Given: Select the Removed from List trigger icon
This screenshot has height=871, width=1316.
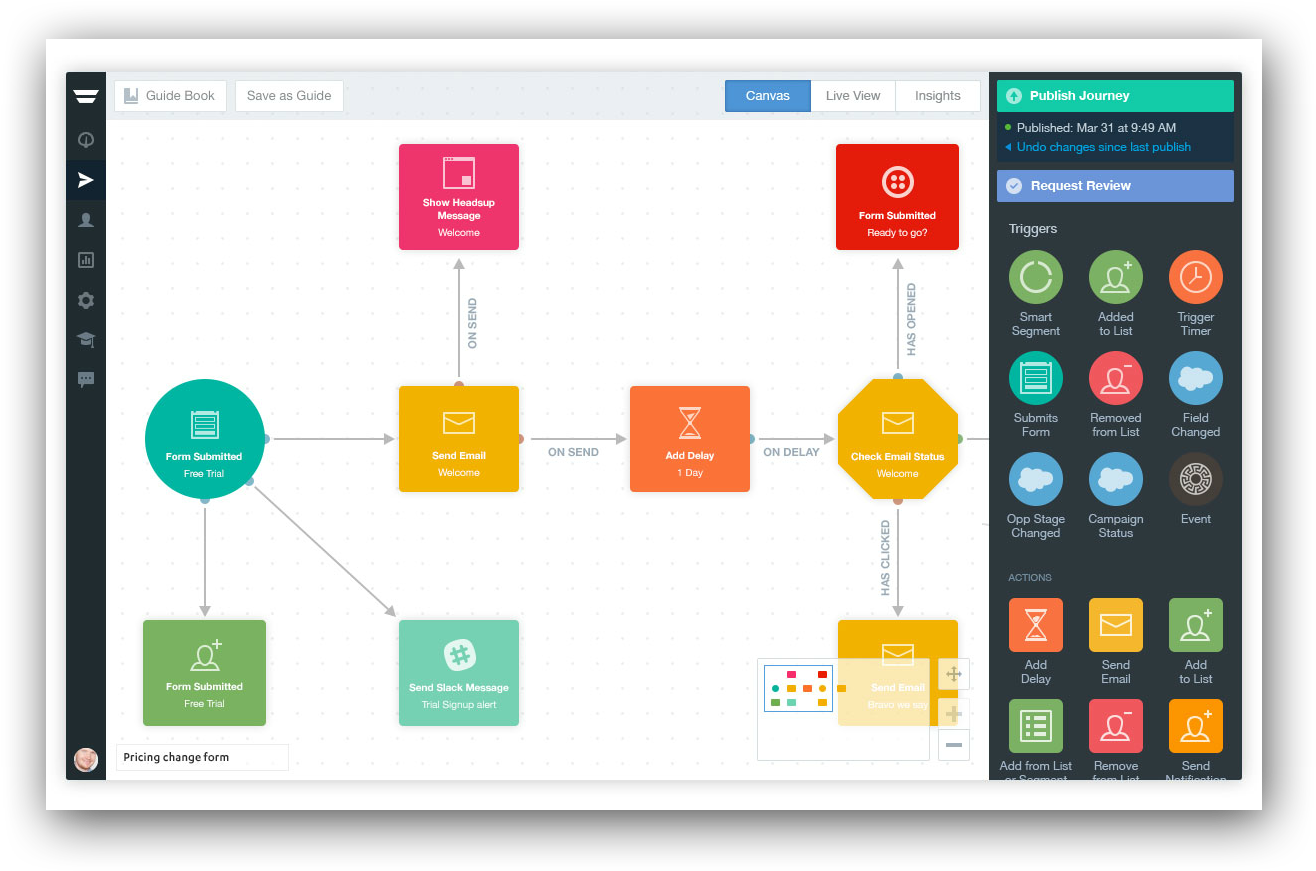Looking at the screenshot, I should click(1116, 378).
